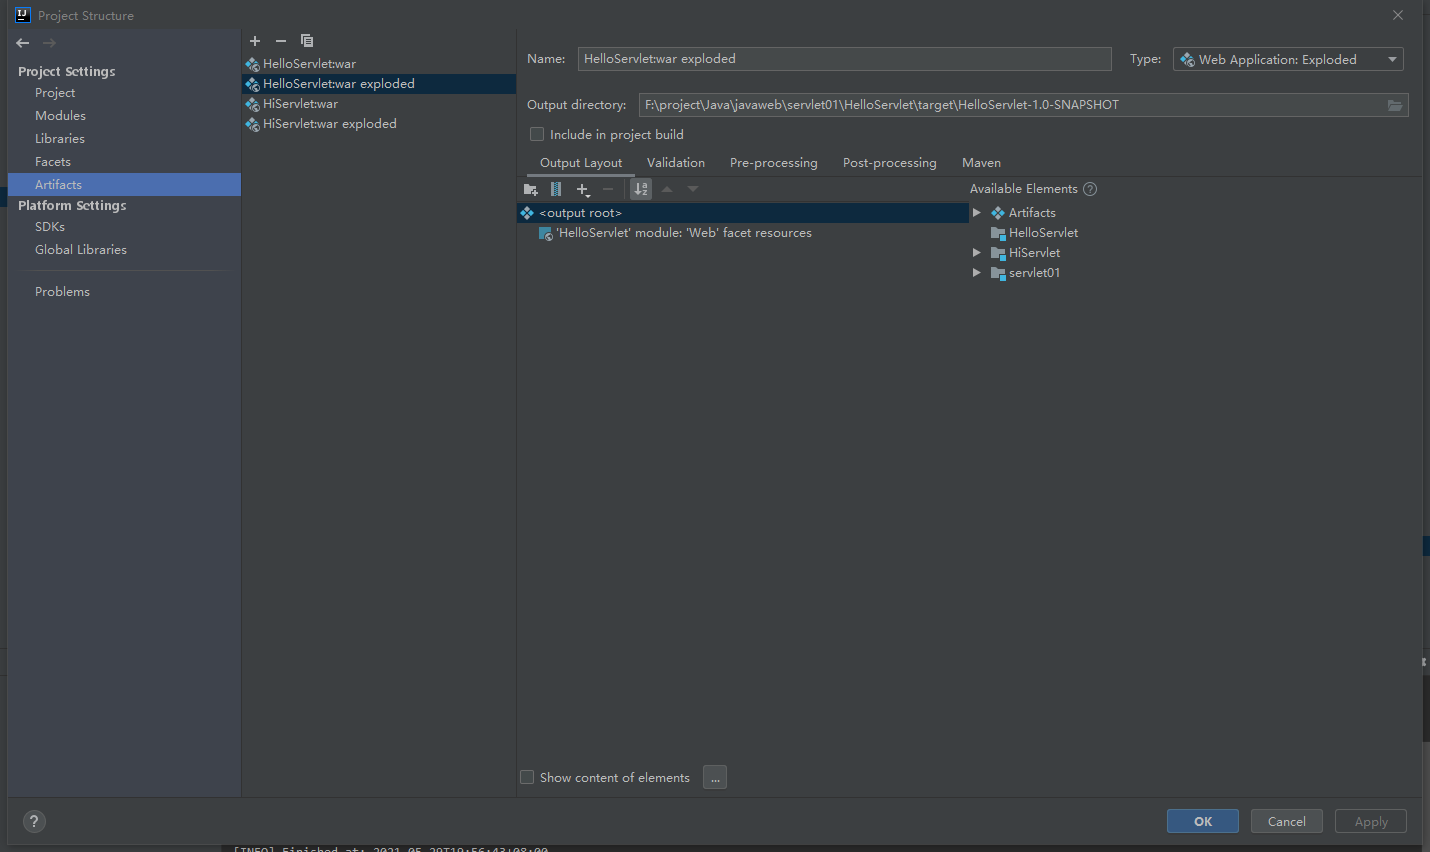The image size is (1430, 852).
Task: Toggle sort elements by name and type
Action: (641, 189)
